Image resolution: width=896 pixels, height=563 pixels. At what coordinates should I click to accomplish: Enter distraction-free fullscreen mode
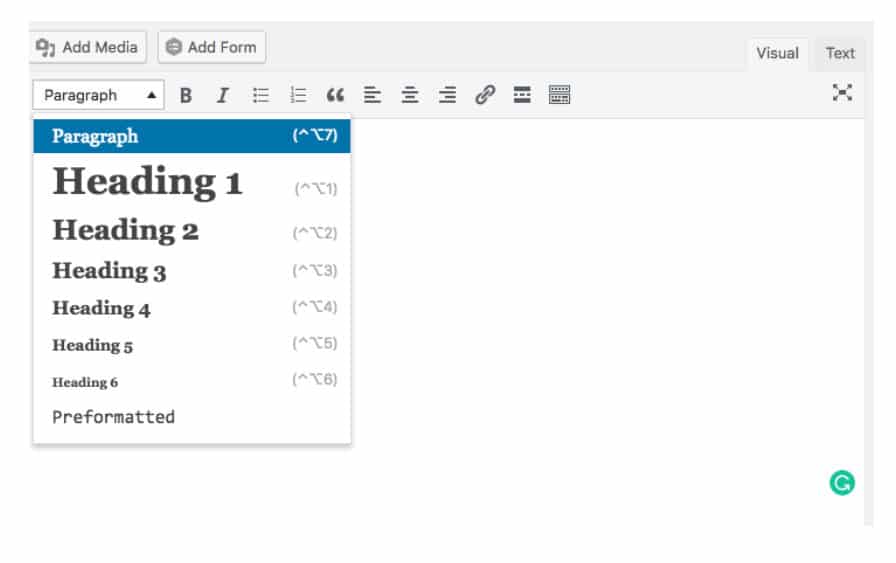tap(843, 93)
